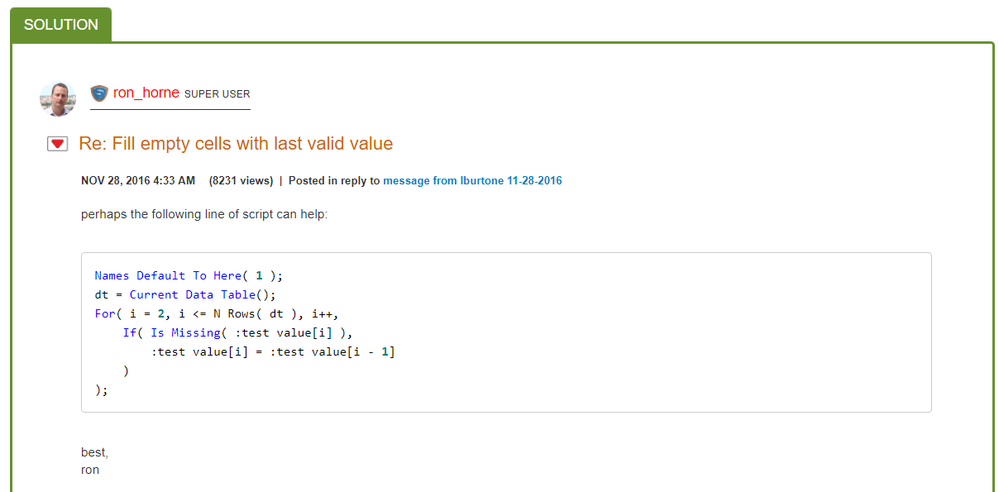The width and height of the screenshot is (999, 492).
Task: Open the ron_horne username profile link
Action: click(x=146, y=93)
